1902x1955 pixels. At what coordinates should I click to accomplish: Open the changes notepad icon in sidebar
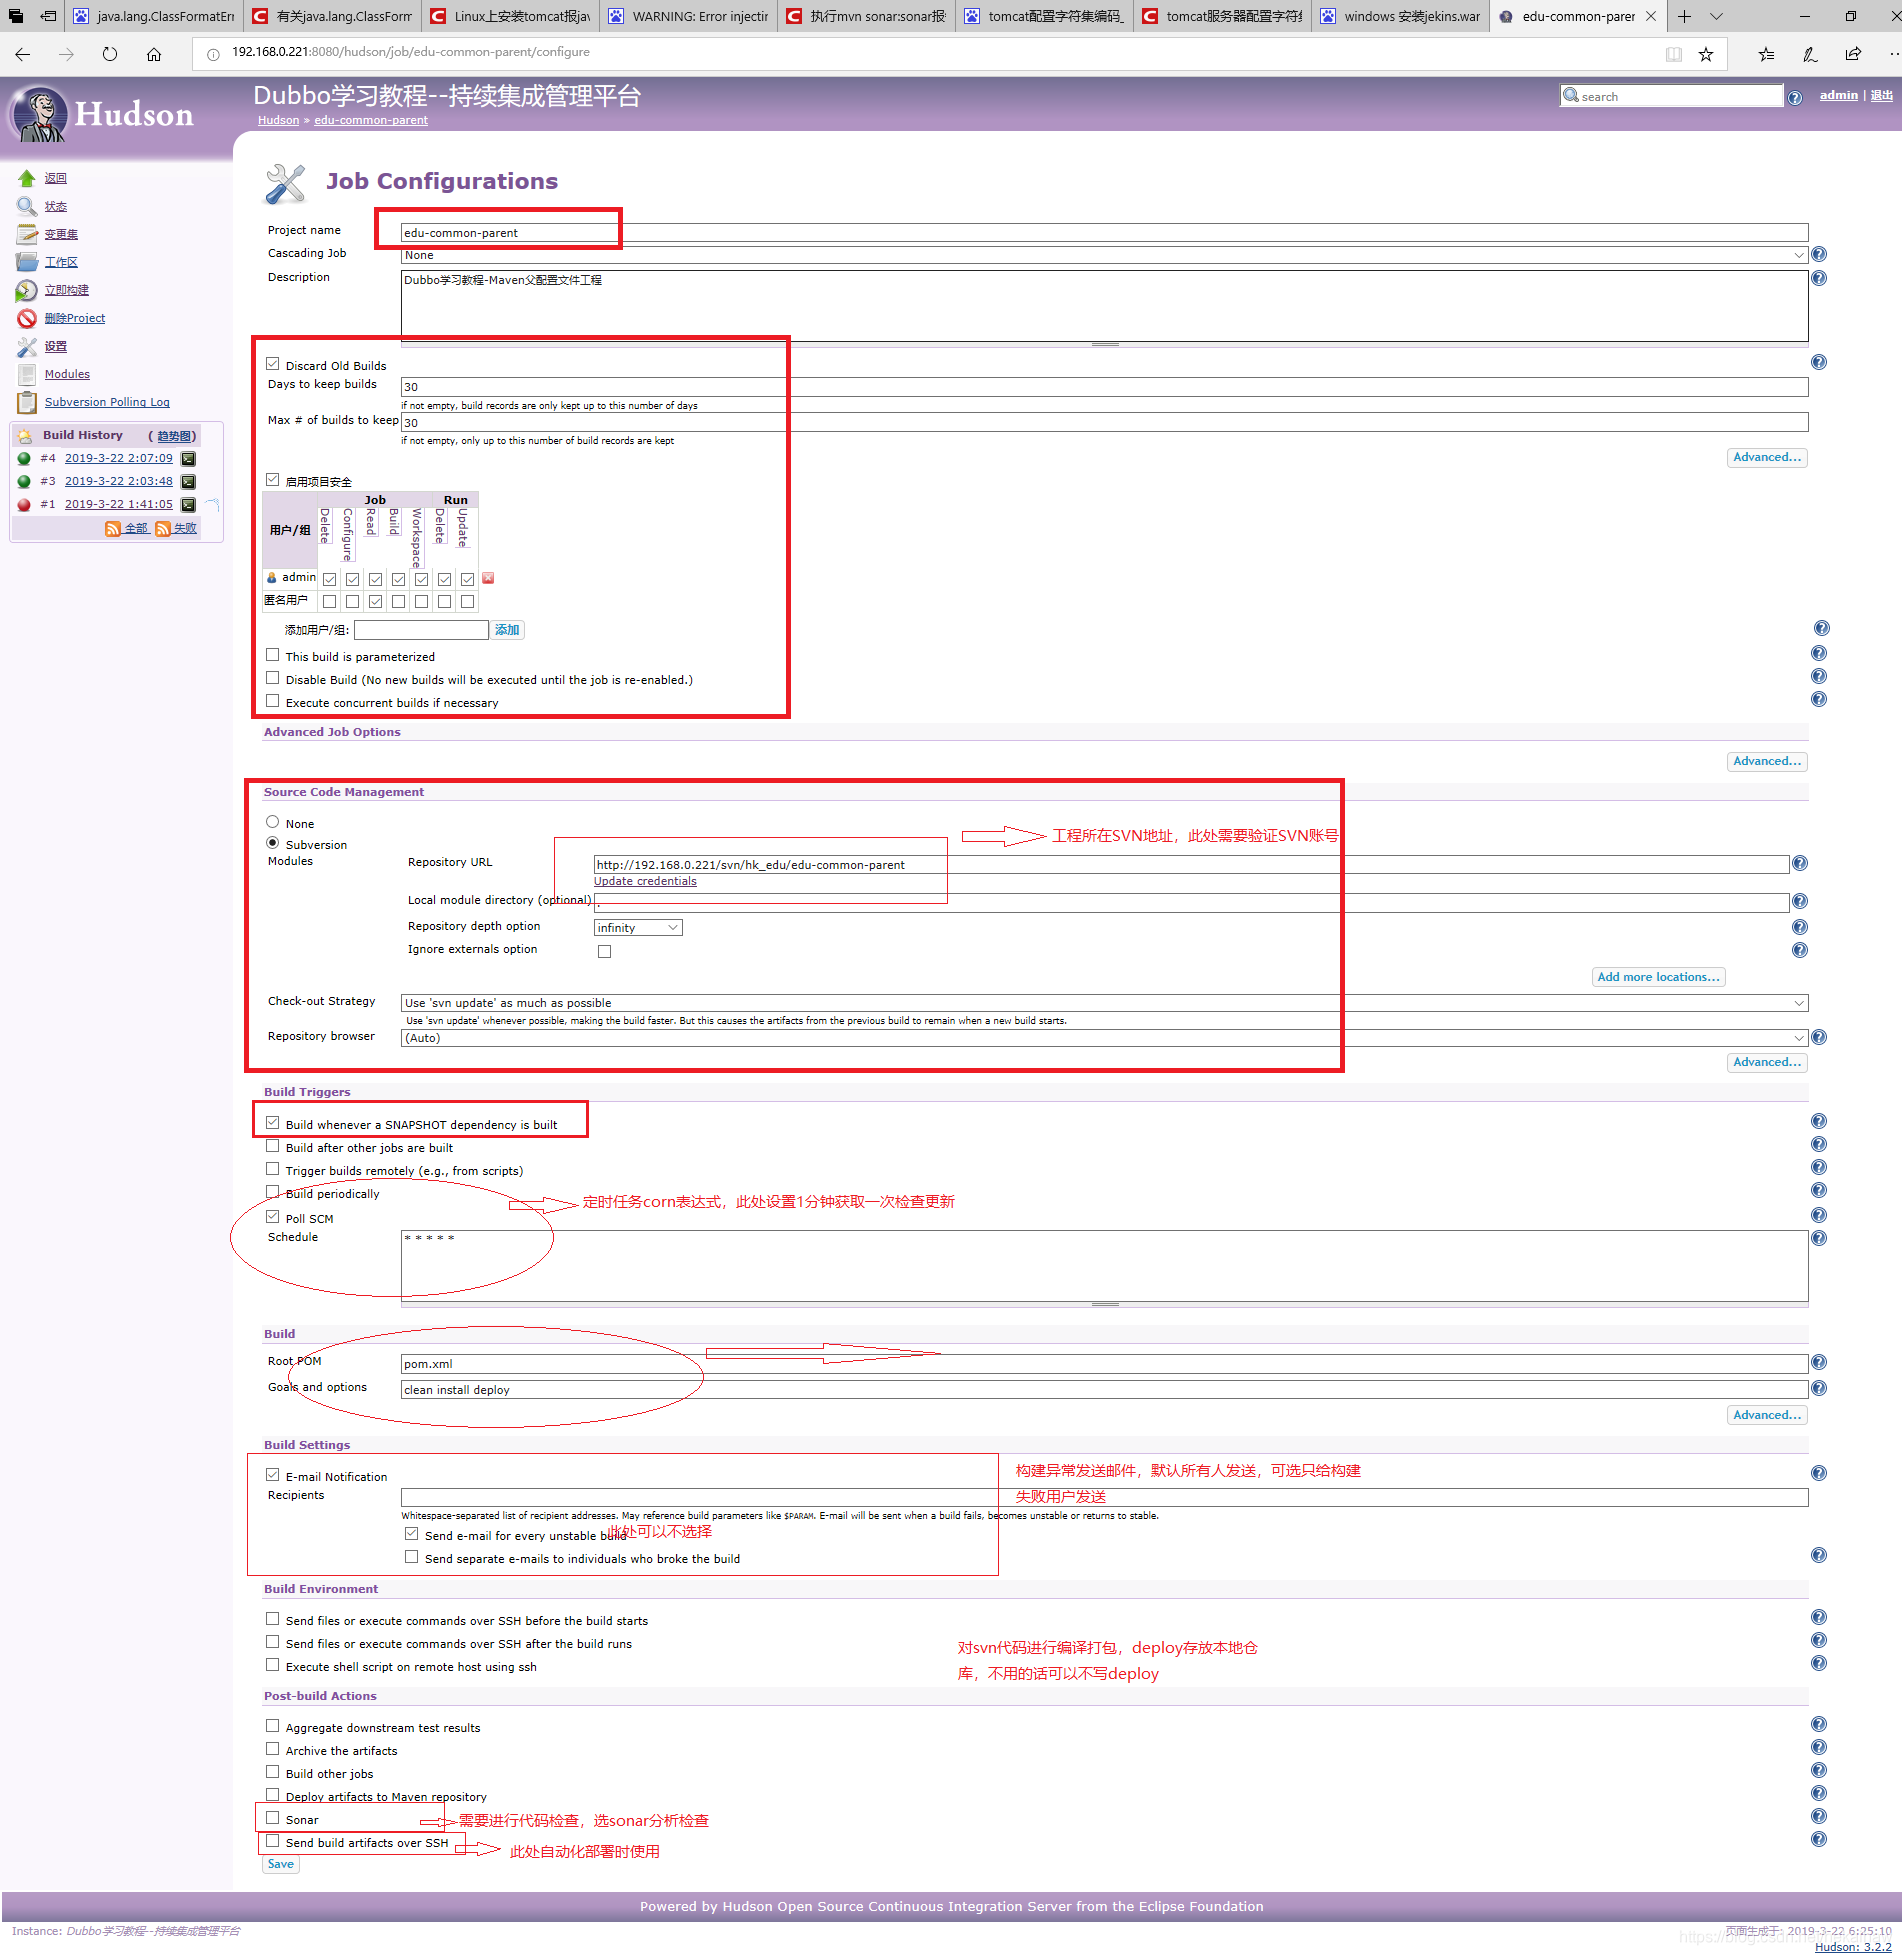point(27,234)
